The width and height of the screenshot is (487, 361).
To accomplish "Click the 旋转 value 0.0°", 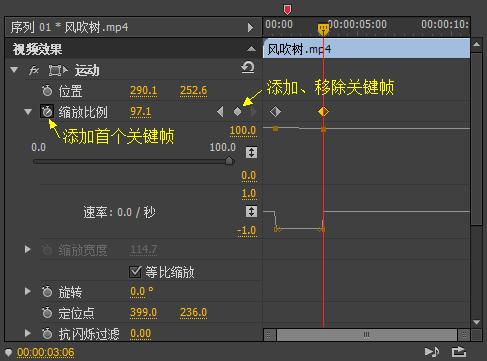I will [141, 292].
